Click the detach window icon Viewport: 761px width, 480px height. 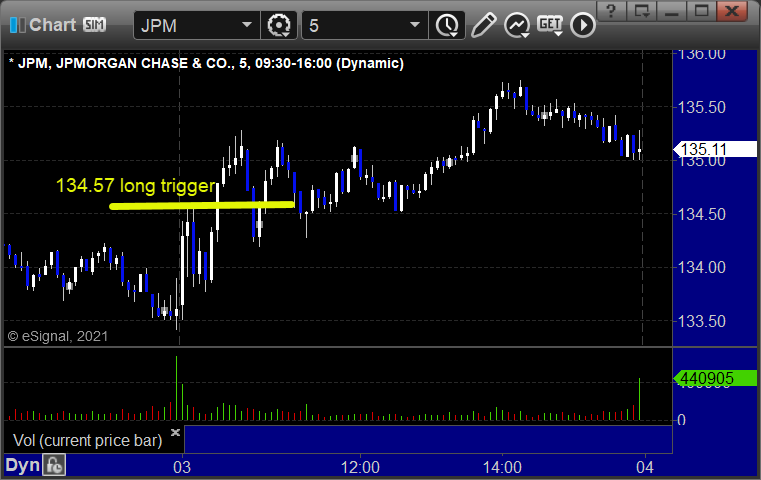642,10
